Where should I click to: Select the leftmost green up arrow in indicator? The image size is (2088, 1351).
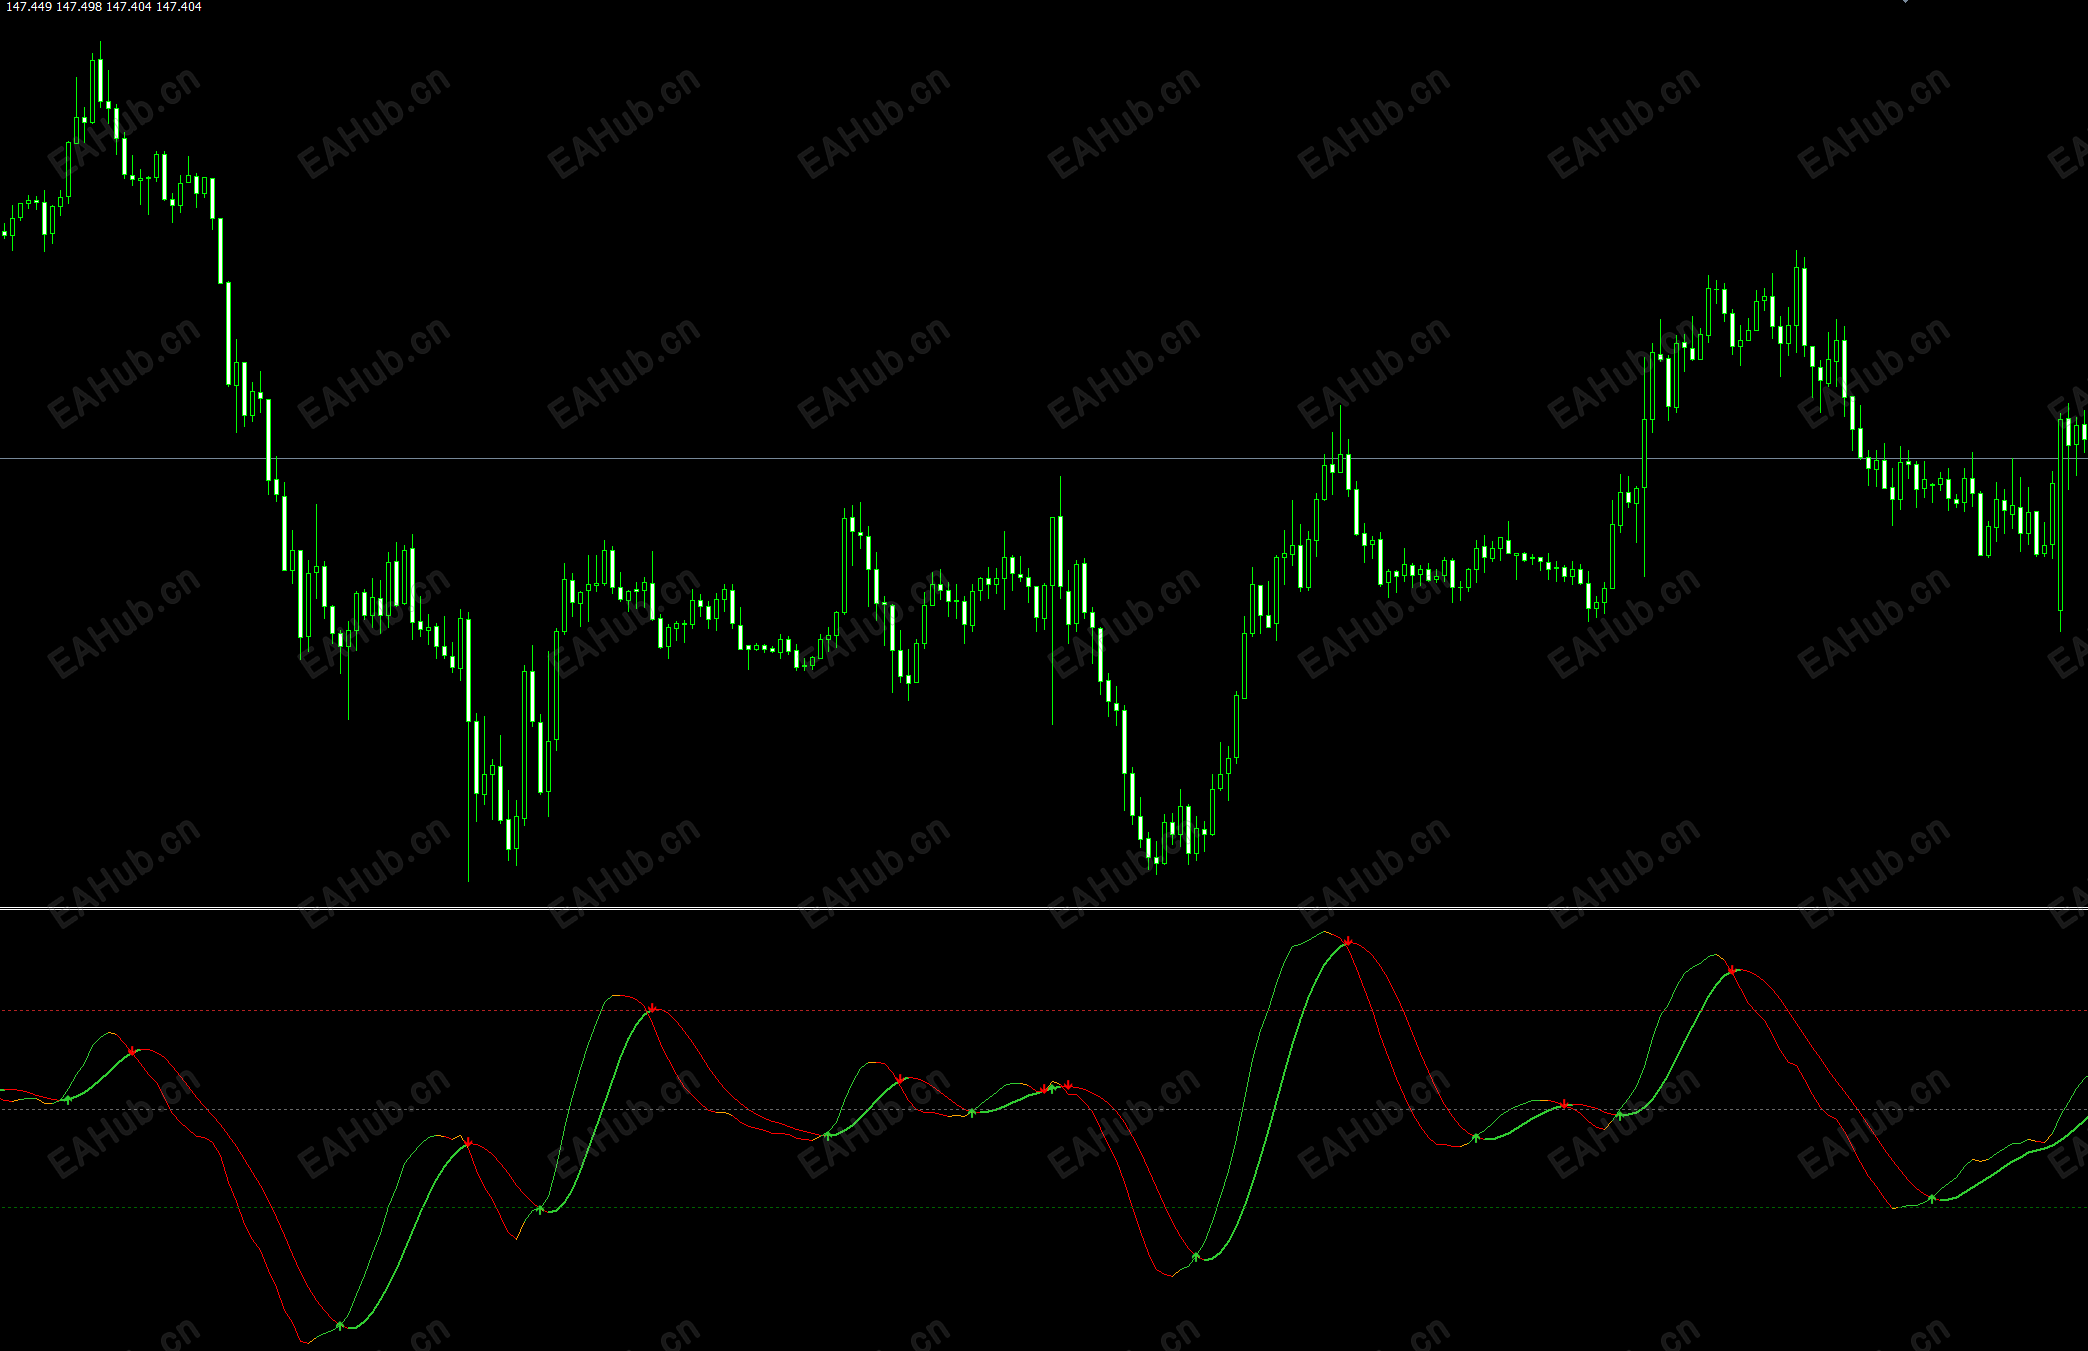tap(68, 1099)
